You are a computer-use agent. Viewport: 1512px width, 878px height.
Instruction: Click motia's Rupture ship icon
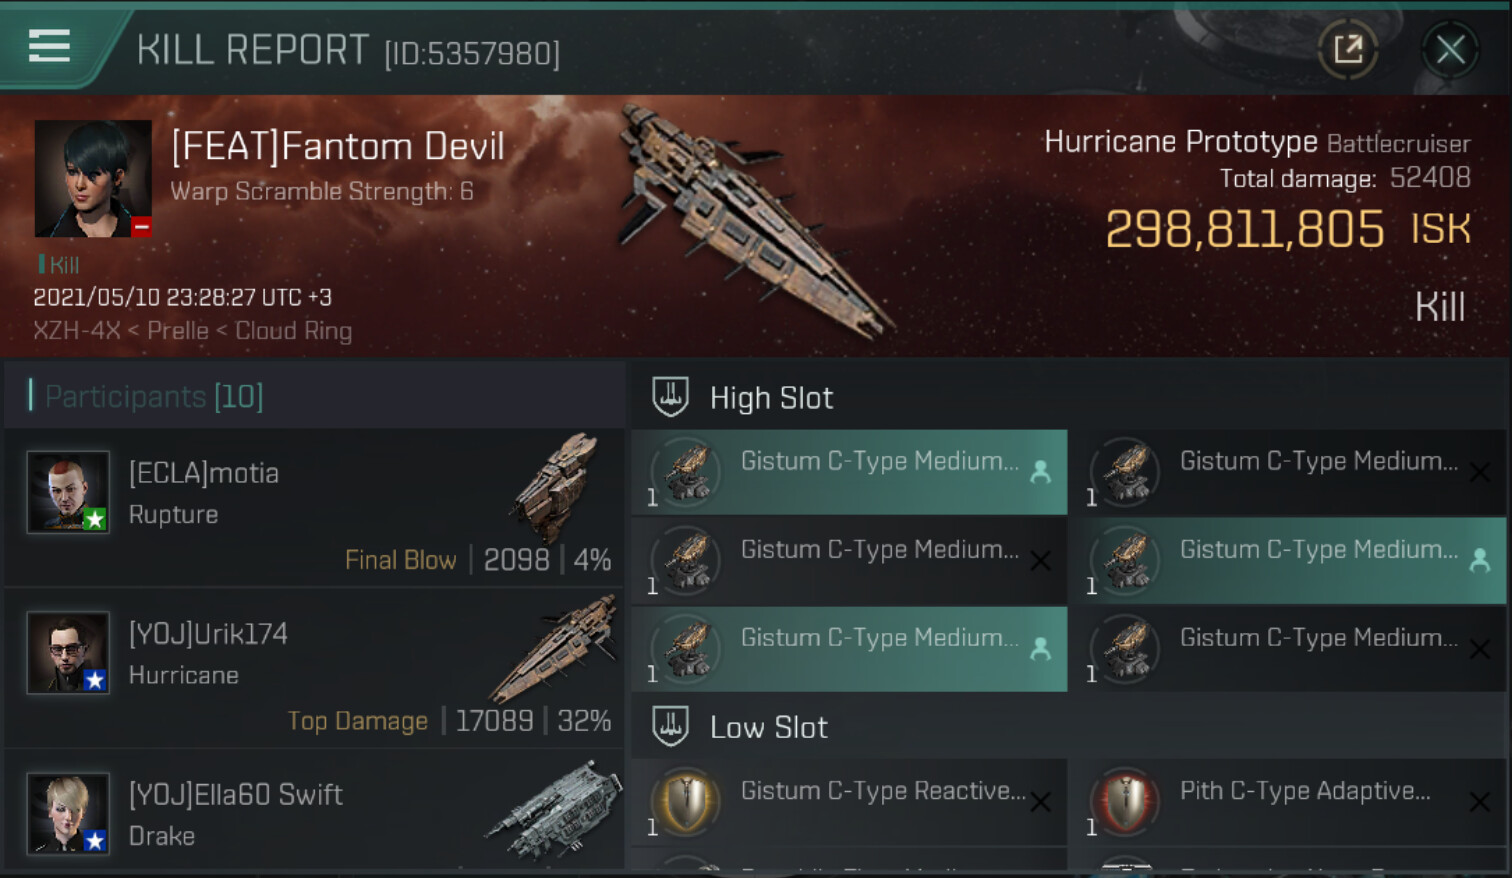pyautogui.click(x=556, y=487)
